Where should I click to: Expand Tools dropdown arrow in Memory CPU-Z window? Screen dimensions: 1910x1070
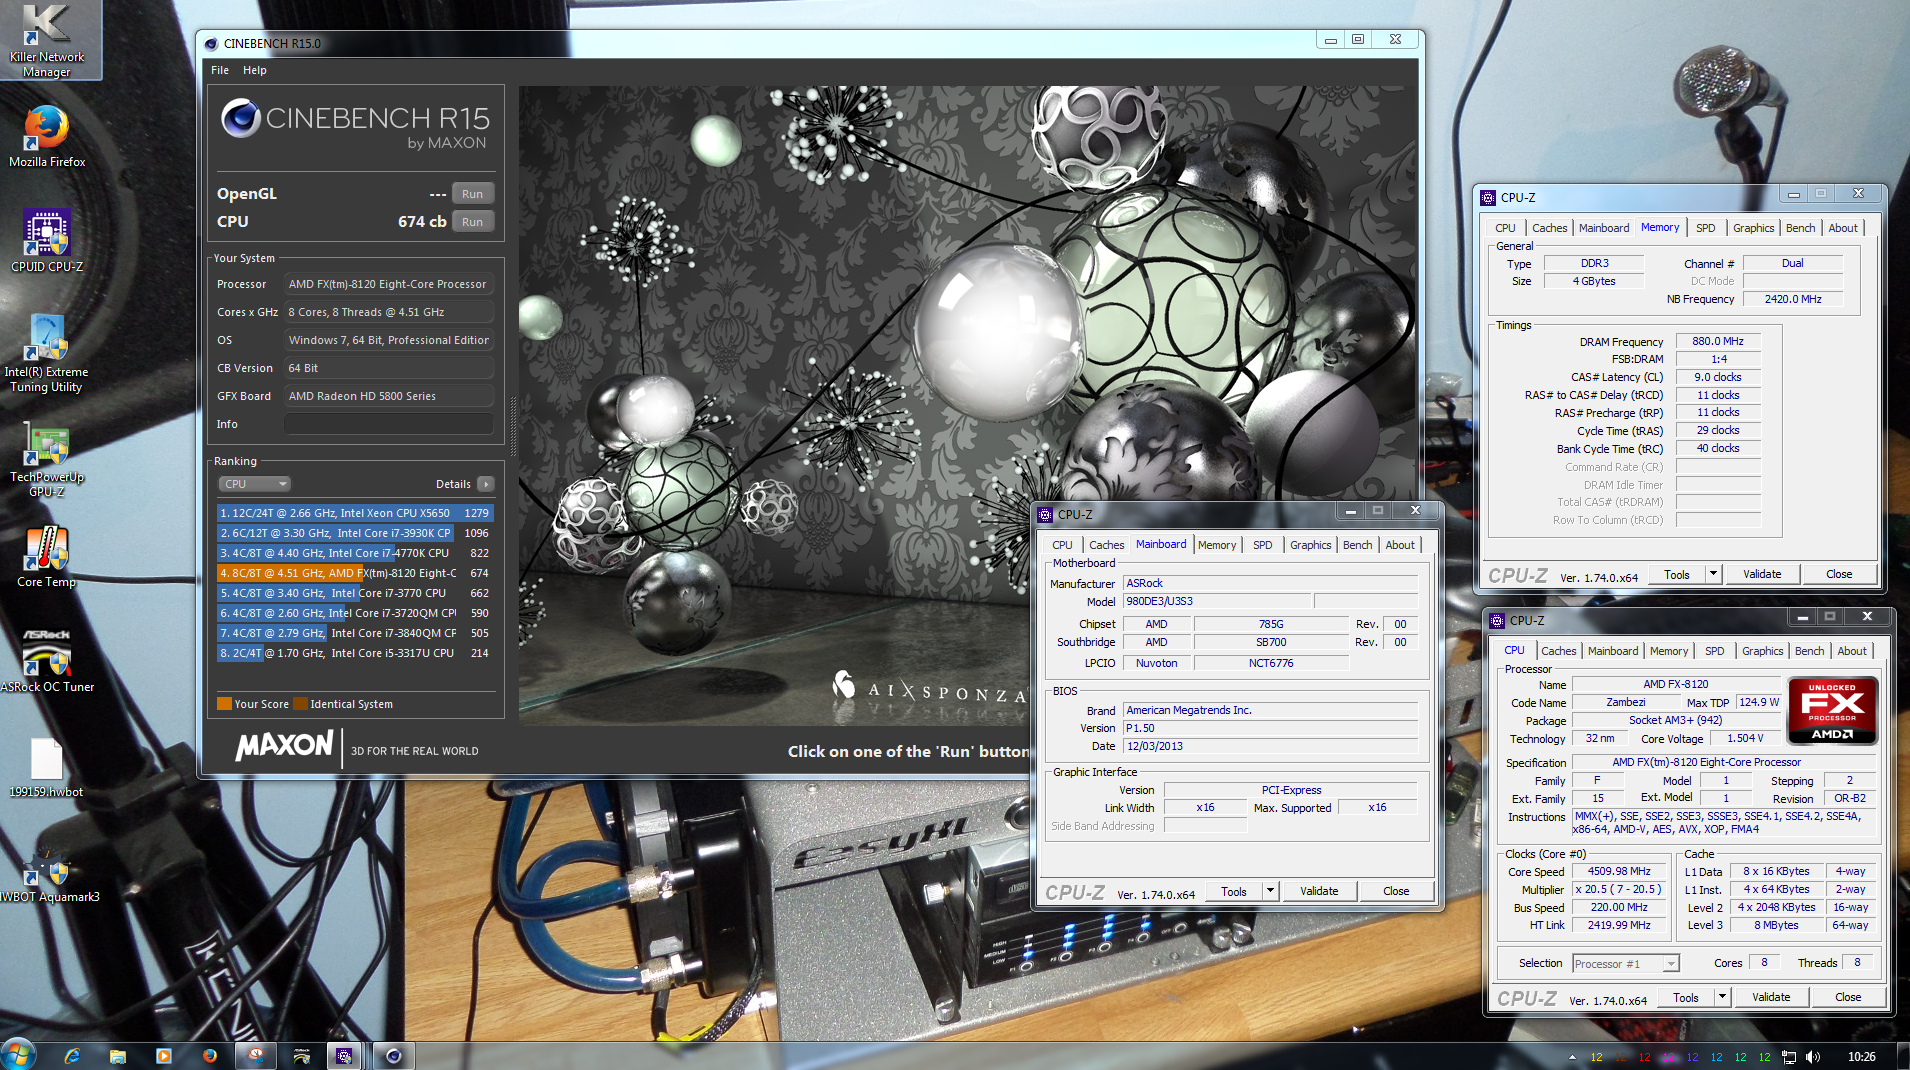[1713, 575]
